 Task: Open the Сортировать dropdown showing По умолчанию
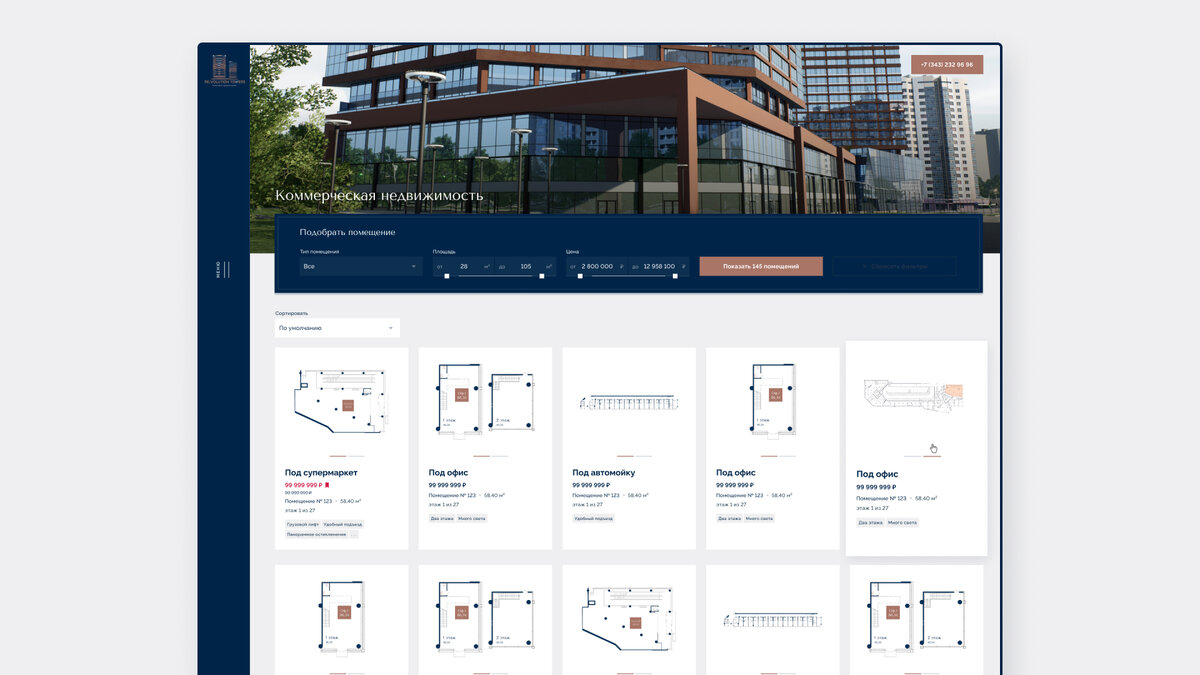pos(337,328)
